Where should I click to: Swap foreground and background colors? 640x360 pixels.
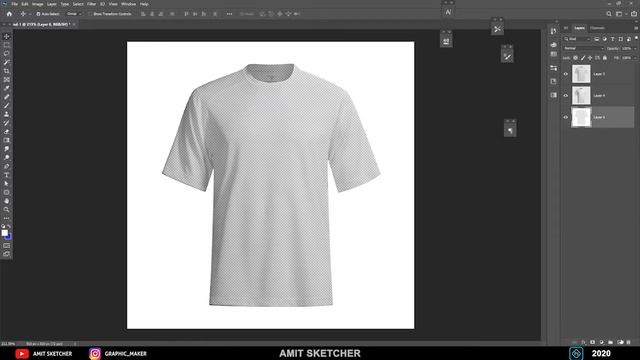pos(9,227)
